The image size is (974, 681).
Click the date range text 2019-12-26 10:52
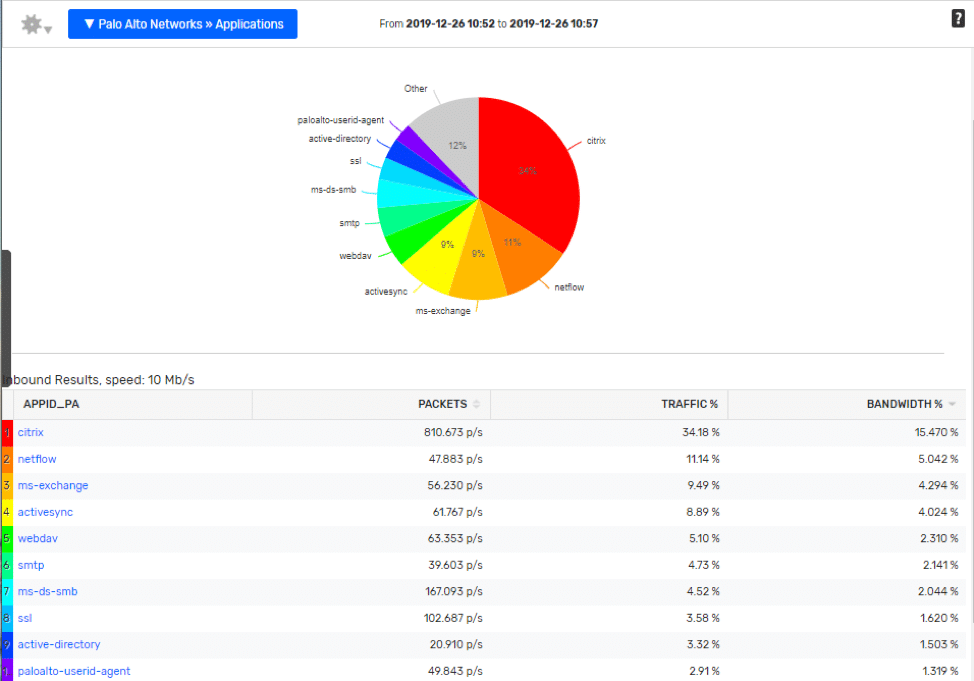tap(450, 24)
